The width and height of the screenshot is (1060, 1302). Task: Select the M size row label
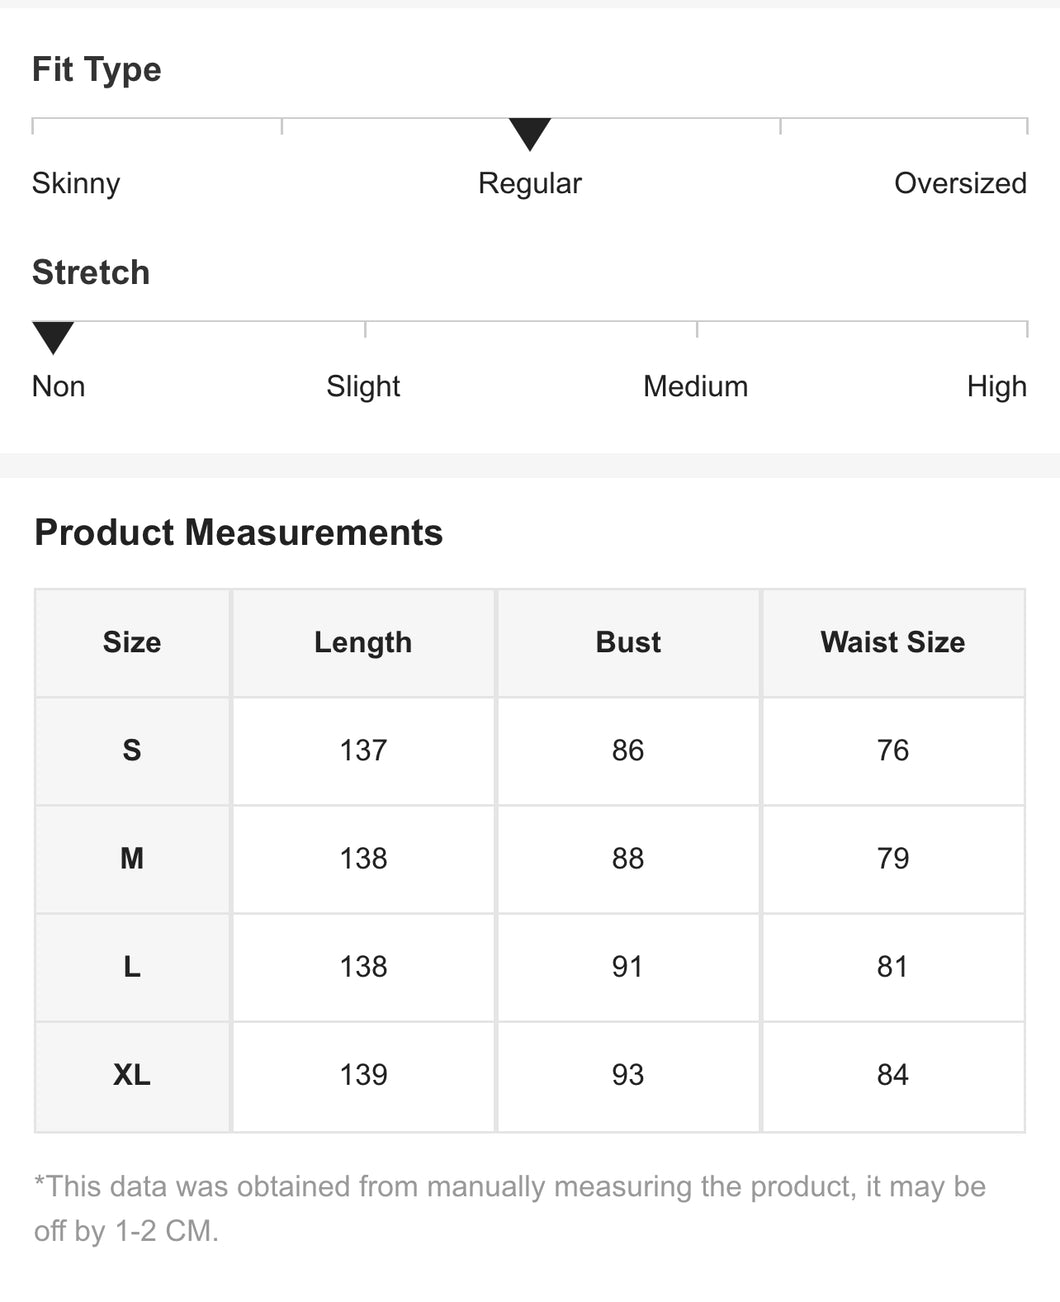(132, 858)
